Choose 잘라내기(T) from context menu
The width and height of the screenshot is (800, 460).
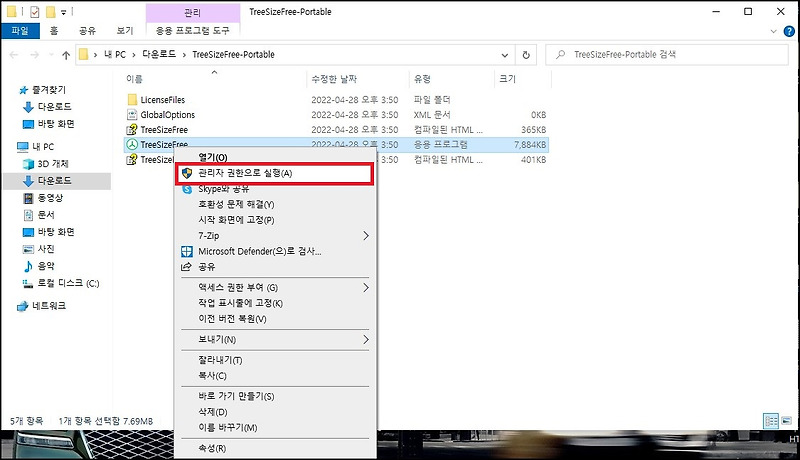pyautogui.click(x=275, y=361)
